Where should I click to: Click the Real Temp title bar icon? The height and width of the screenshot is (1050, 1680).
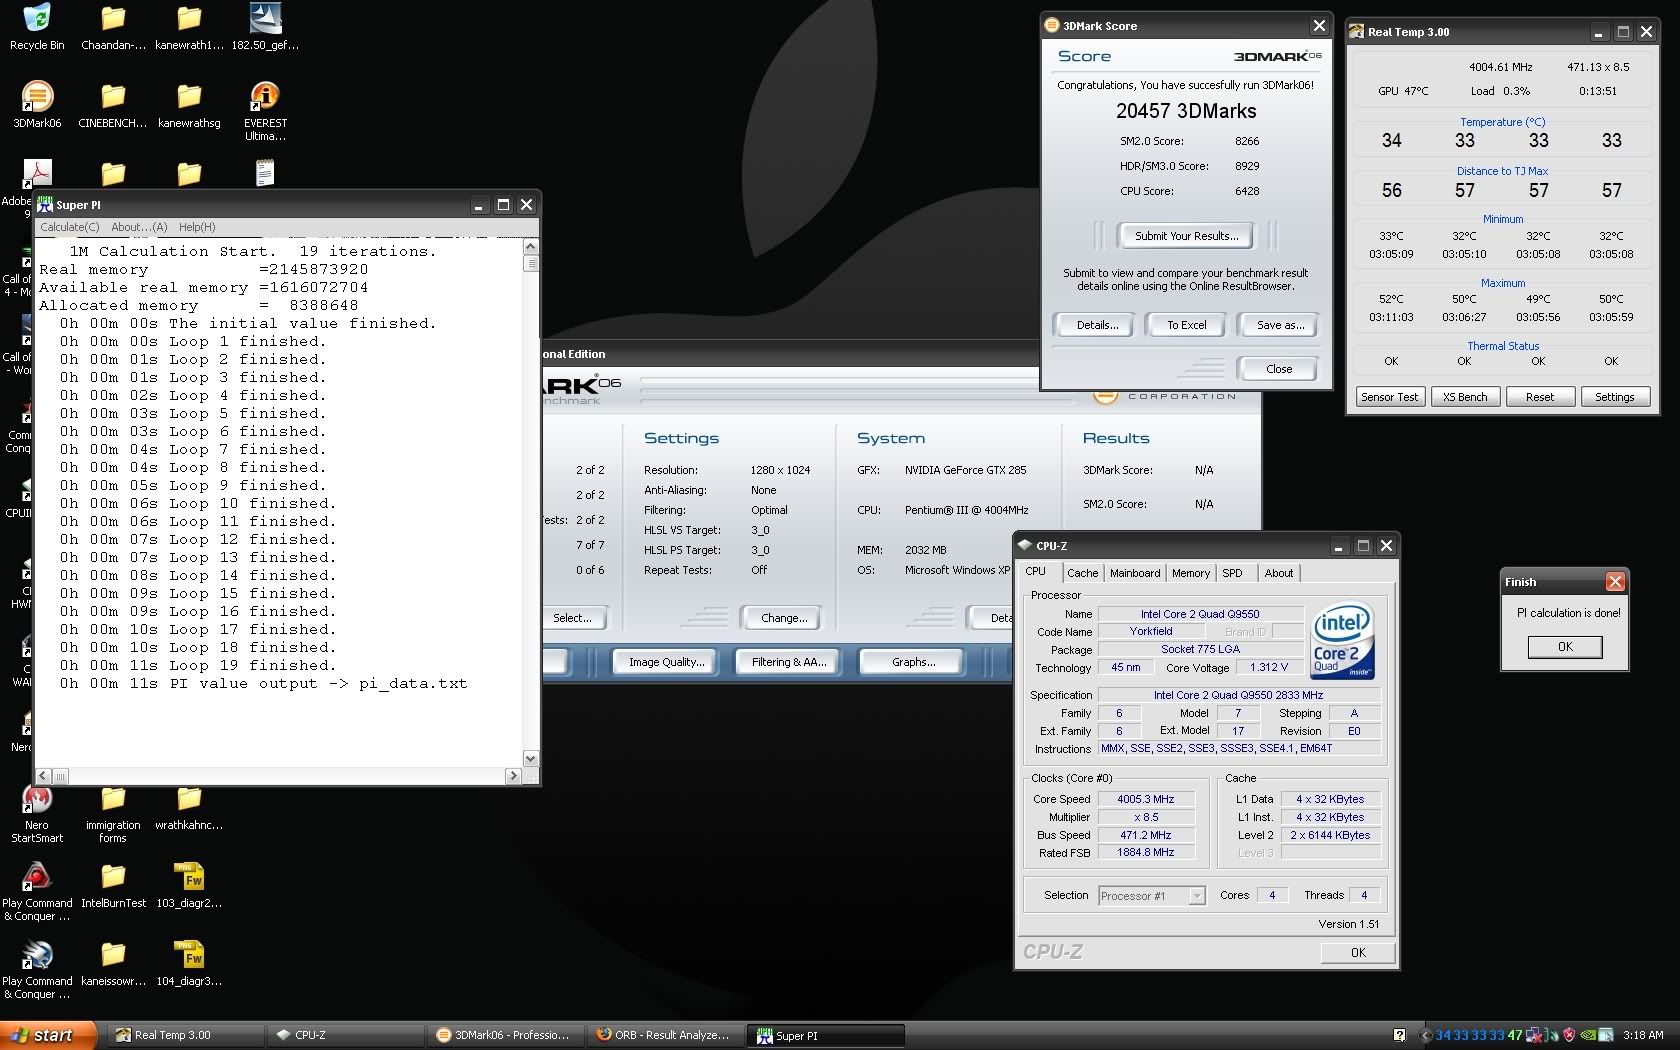[x=1356, y=32]
